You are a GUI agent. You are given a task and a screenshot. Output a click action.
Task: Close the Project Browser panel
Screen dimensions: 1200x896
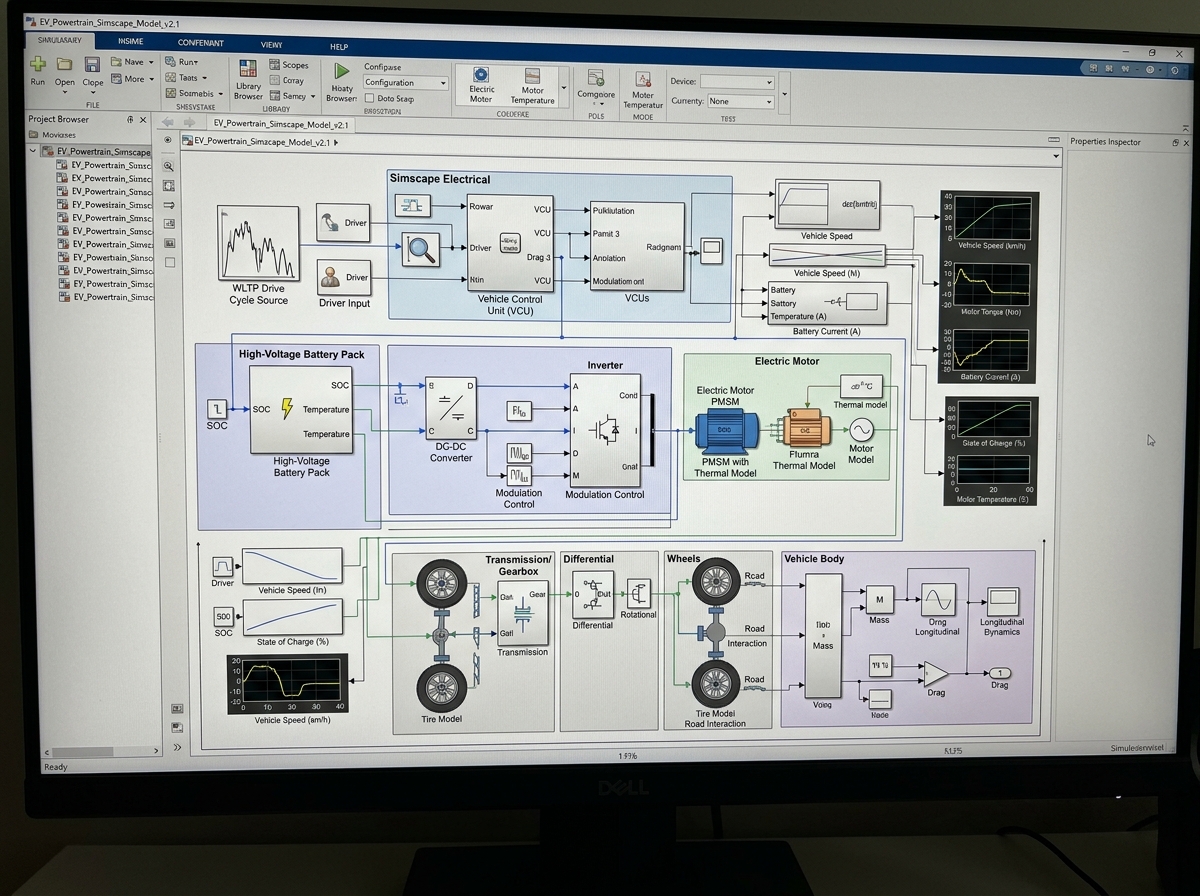143,119
